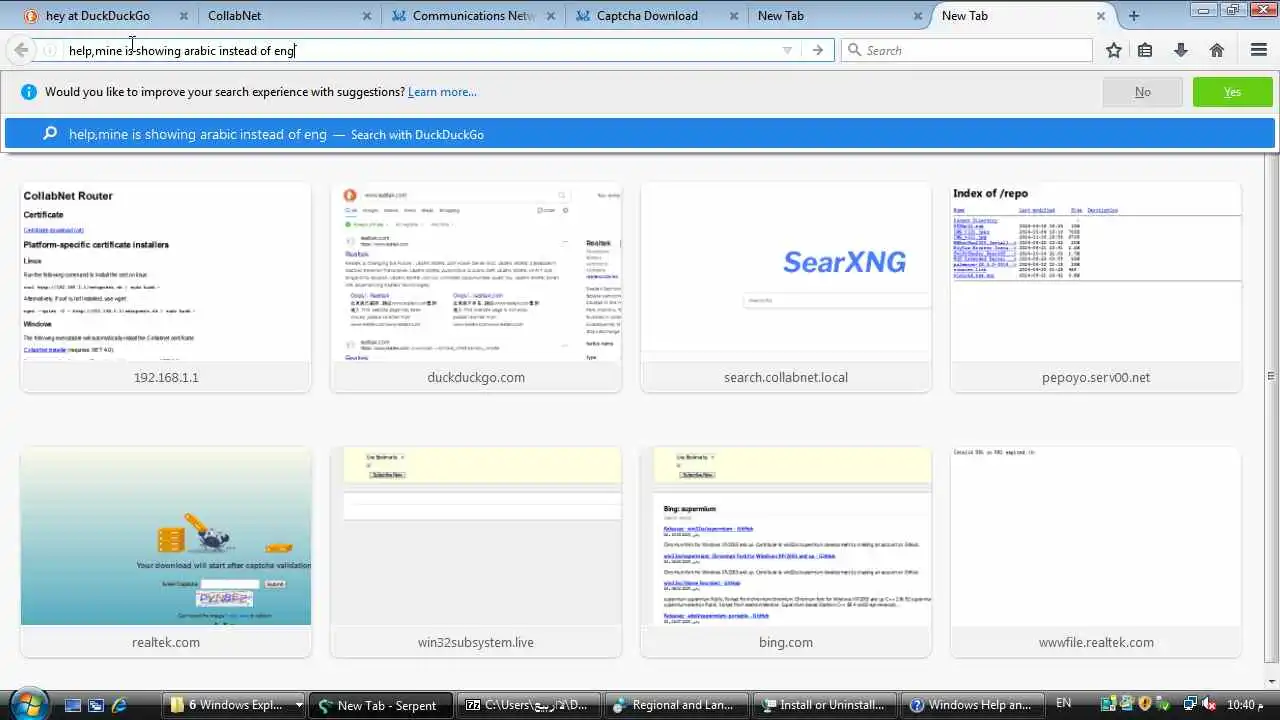Viewport: 1280px width, 720px height.
Task: Open the wwwfile.realtek.com tile
Action: [1096, 552]
